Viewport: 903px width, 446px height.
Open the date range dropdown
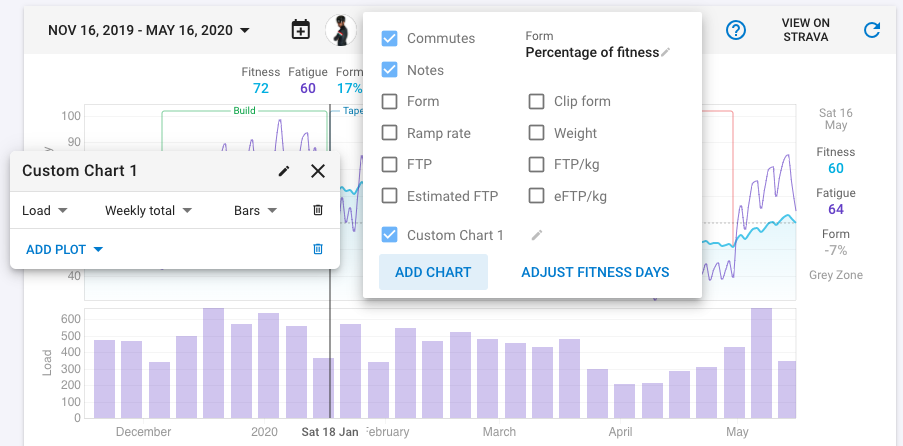(x=149, y=30)
